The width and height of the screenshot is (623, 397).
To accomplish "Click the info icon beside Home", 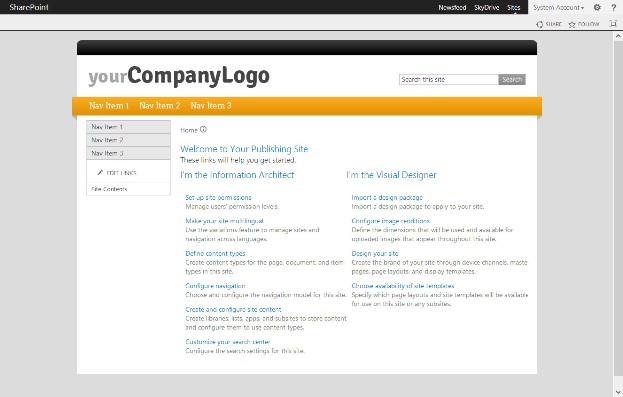I will pos(203,129).
